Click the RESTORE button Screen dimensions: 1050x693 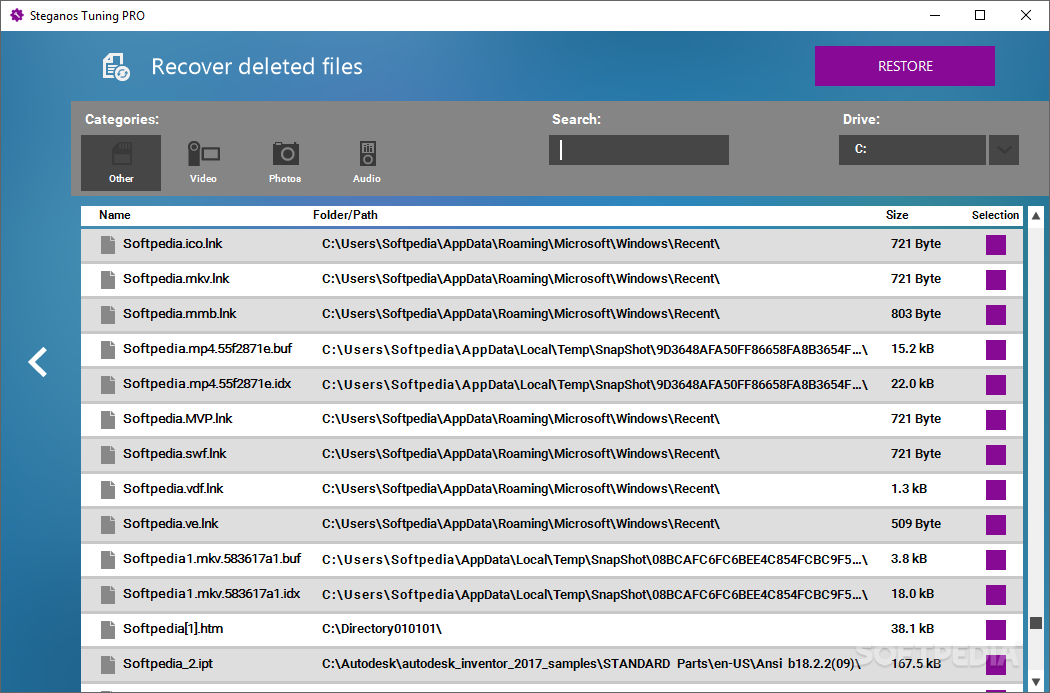905,66
